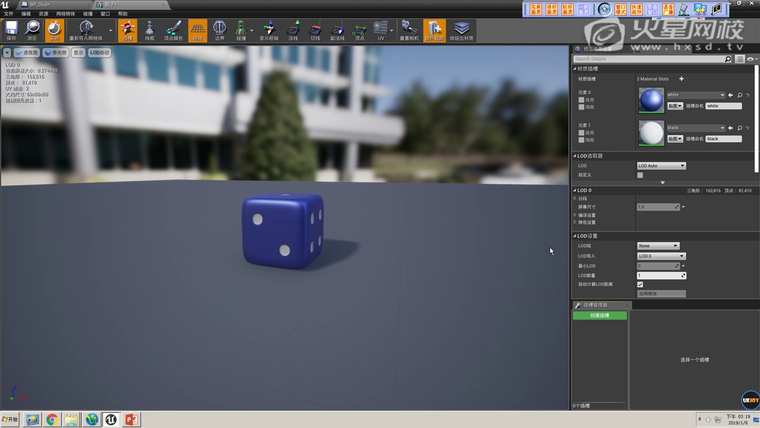Screen dimensions: 760x428
Task: Click the Save (保存) toolbar icon
Action: [x=11, y=30]
